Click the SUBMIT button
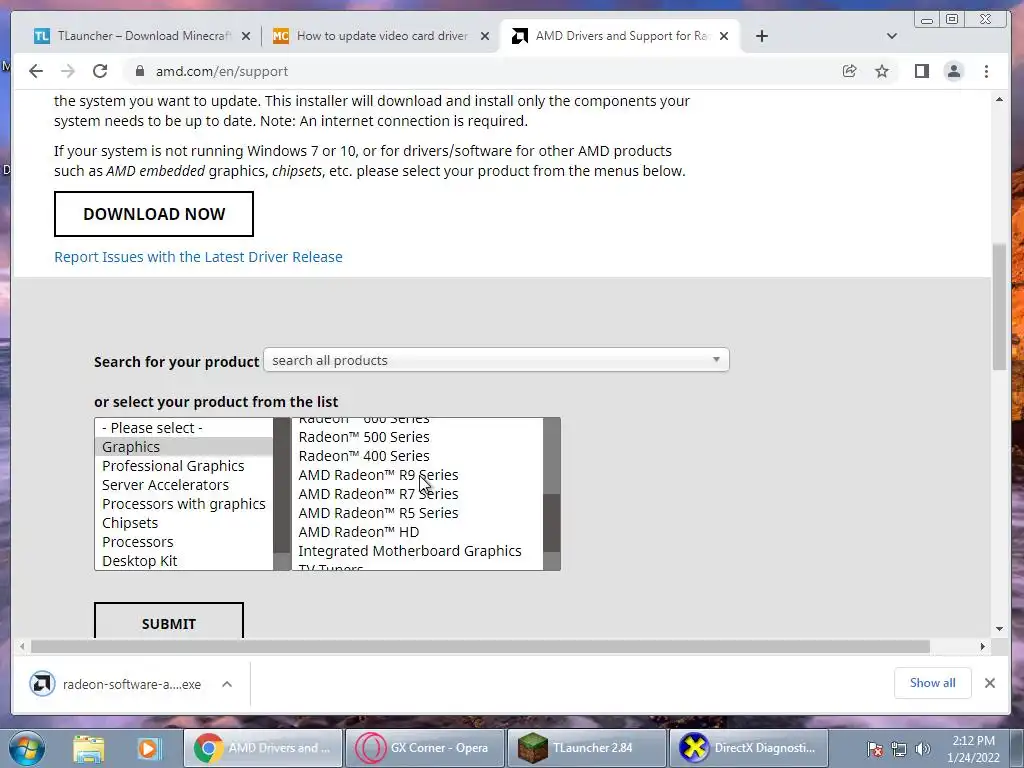1024x768 pixels. (168, 620)
